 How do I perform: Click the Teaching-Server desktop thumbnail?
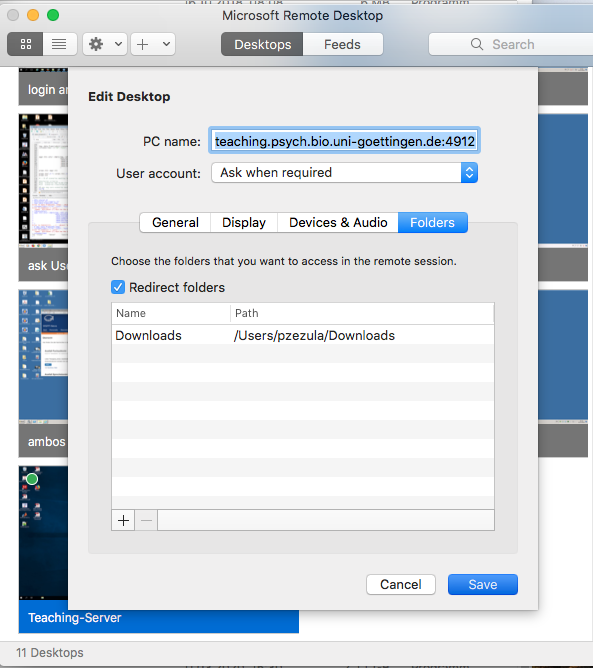point(43,533)
